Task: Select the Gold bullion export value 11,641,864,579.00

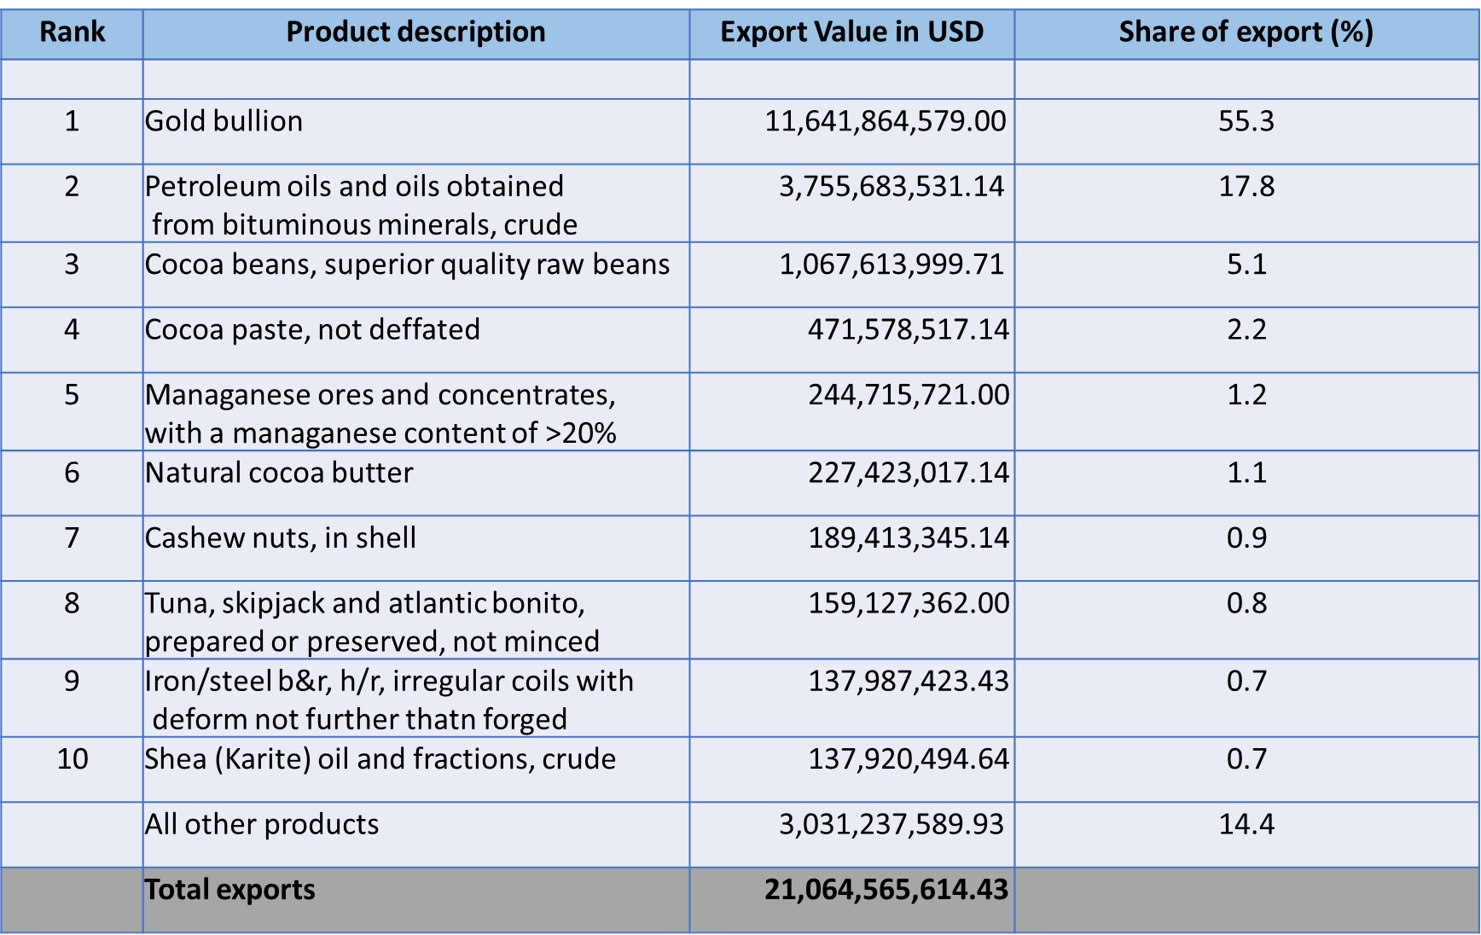Action: coord(885,121)
